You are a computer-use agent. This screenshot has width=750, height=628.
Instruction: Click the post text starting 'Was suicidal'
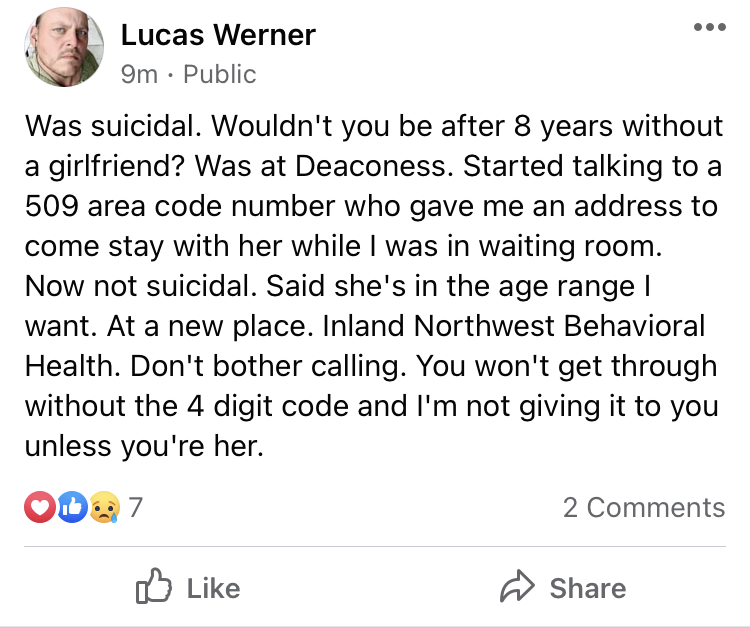pos(374,286)
